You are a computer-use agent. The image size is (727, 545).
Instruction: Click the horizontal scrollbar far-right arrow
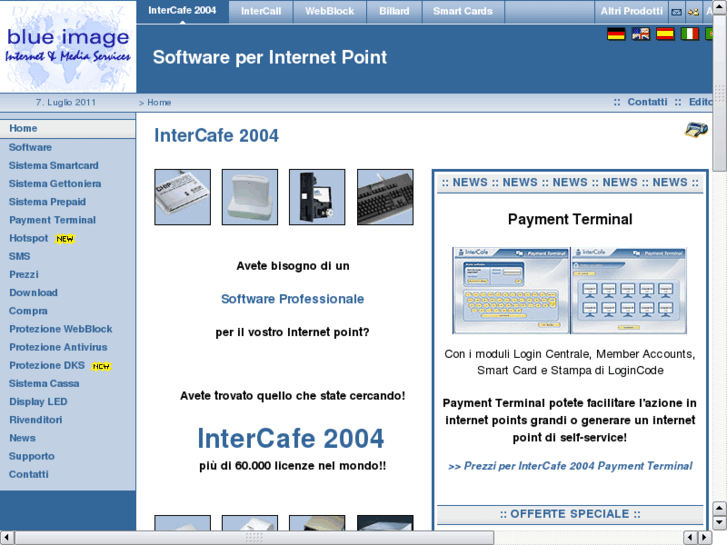(x=705, y=538)
